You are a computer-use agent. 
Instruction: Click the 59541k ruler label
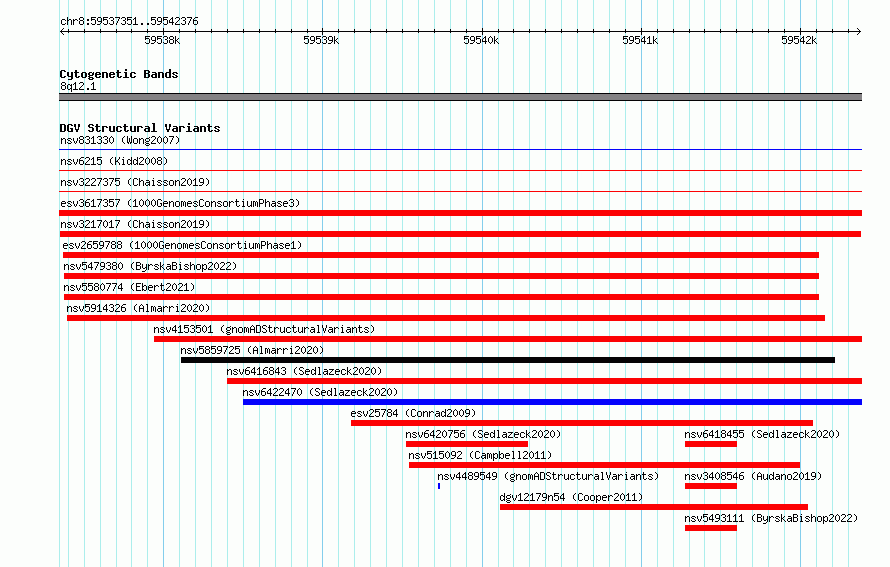640,40
